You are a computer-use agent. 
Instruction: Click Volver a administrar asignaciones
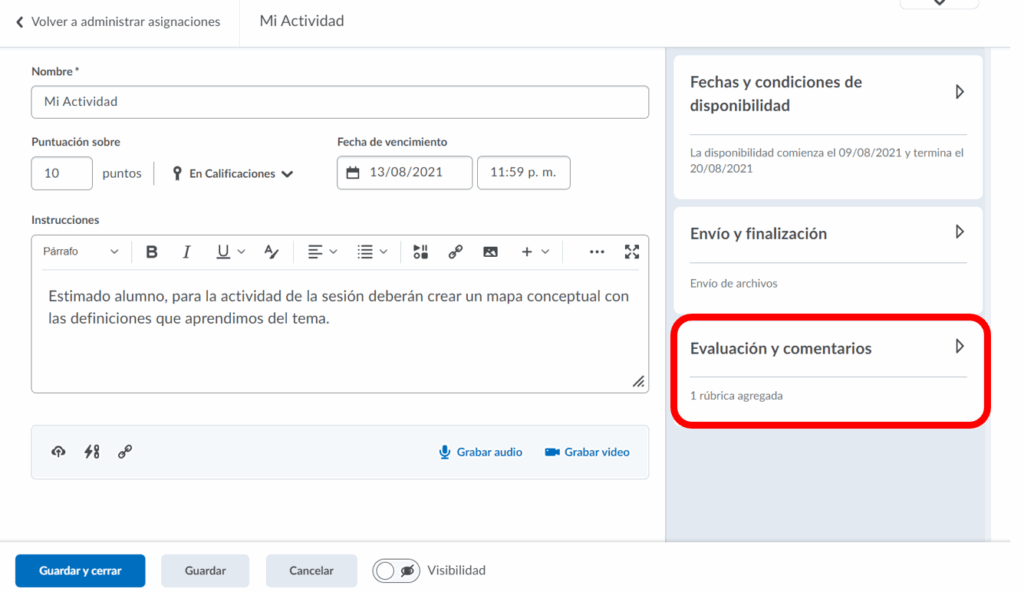click(118, 21)
